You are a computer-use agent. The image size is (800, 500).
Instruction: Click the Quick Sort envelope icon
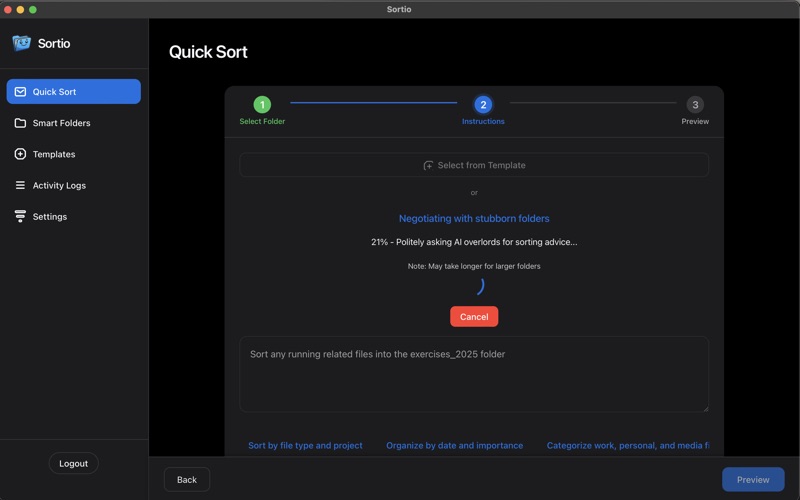pyautogui.click(x=20, y=92)
